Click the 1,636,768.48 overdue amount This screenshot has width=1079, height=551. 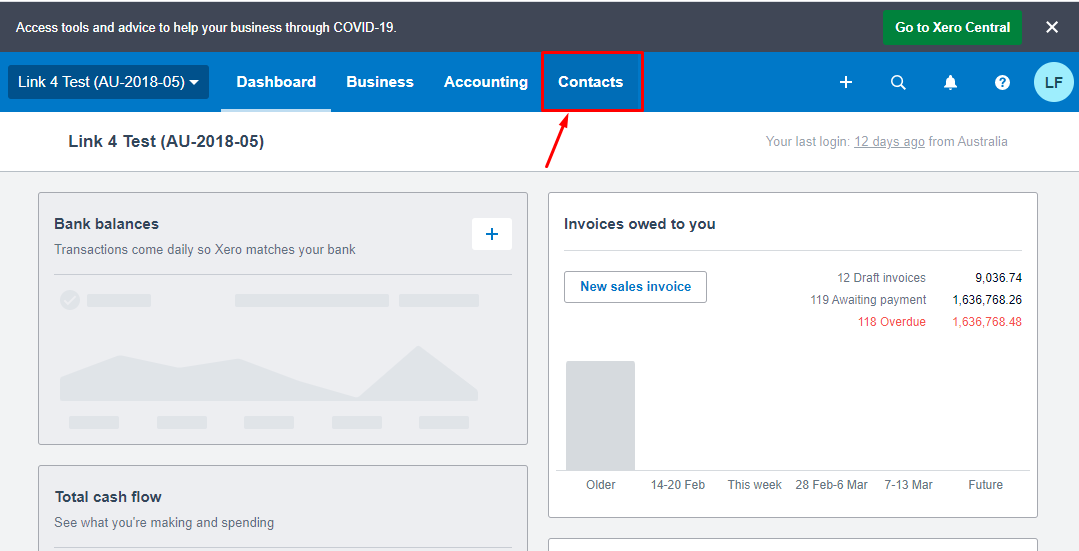tap(987, 322)
